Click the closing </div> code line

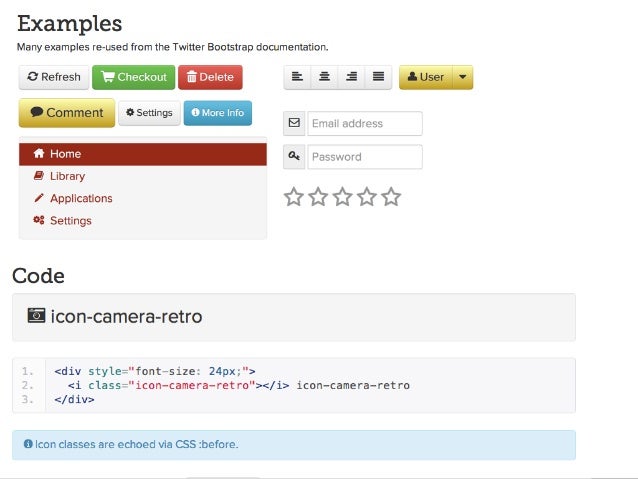(x=74, y=399)
